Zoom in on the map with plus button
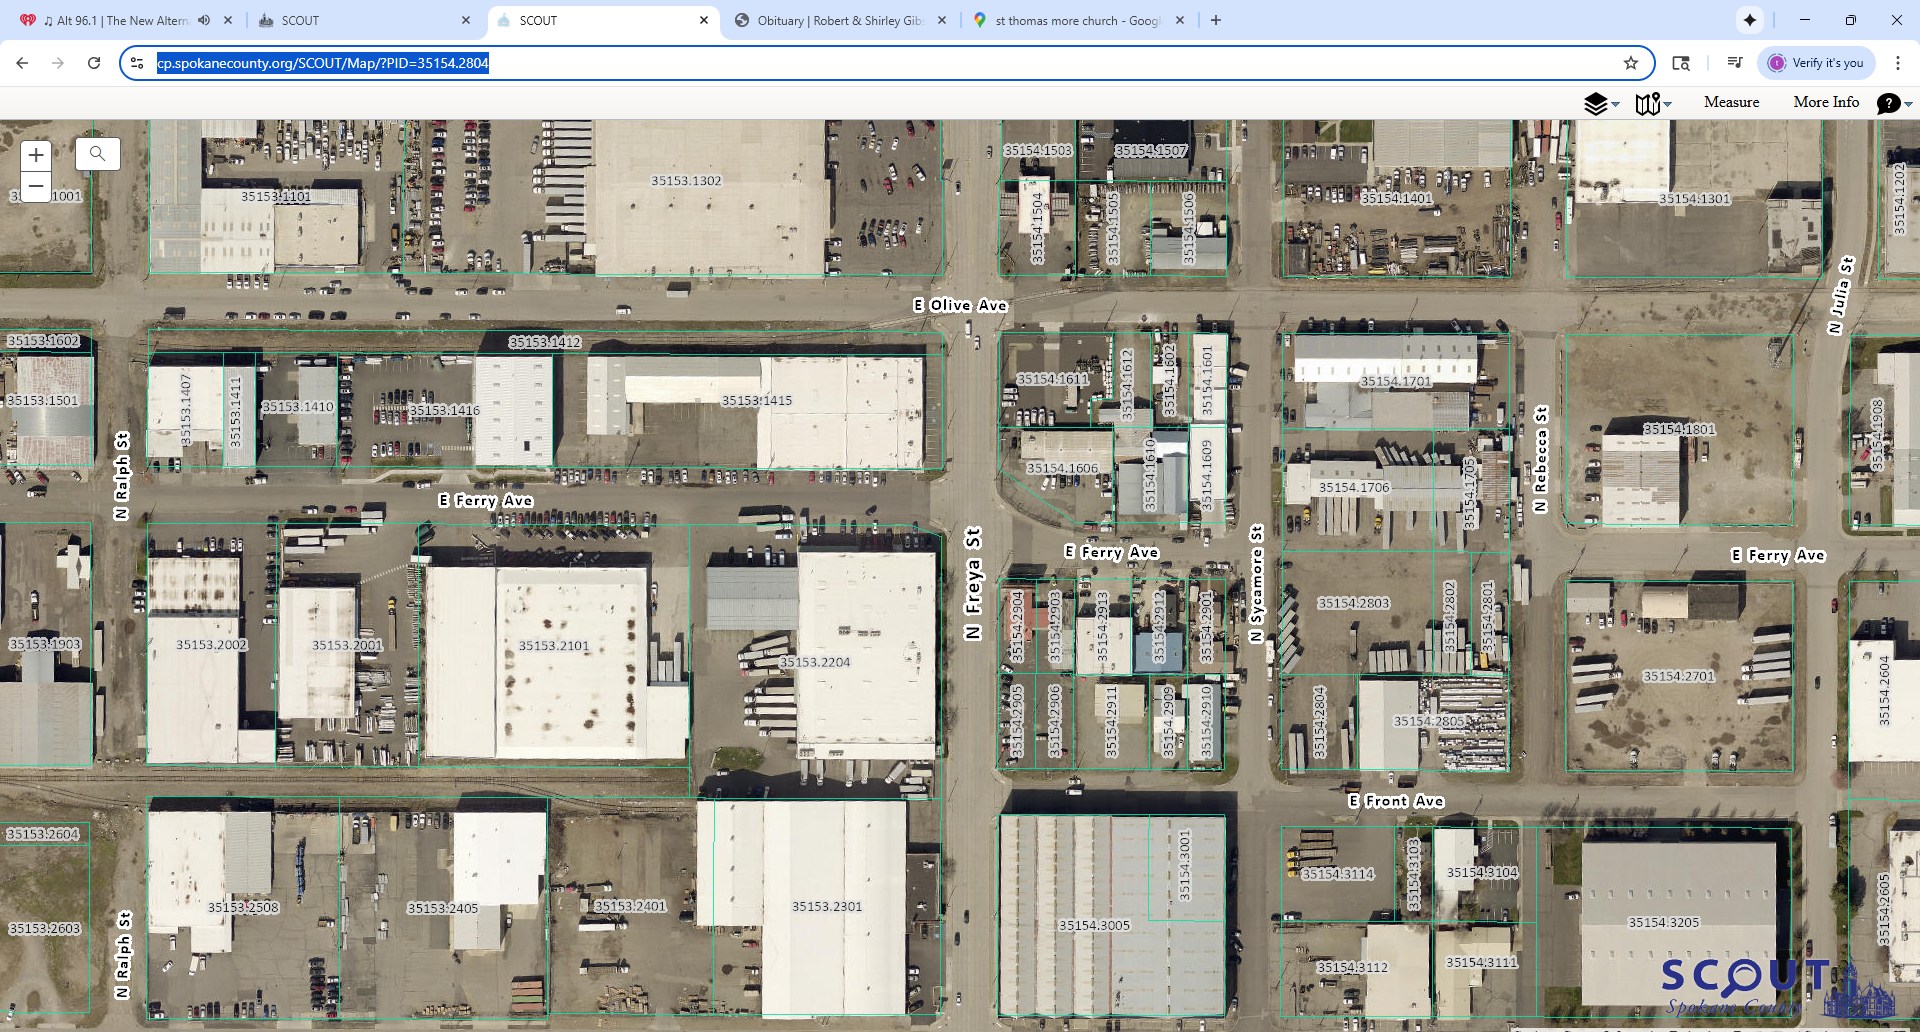The height and width of the screenshot is (1032, 1920). [x=36, y=155]
